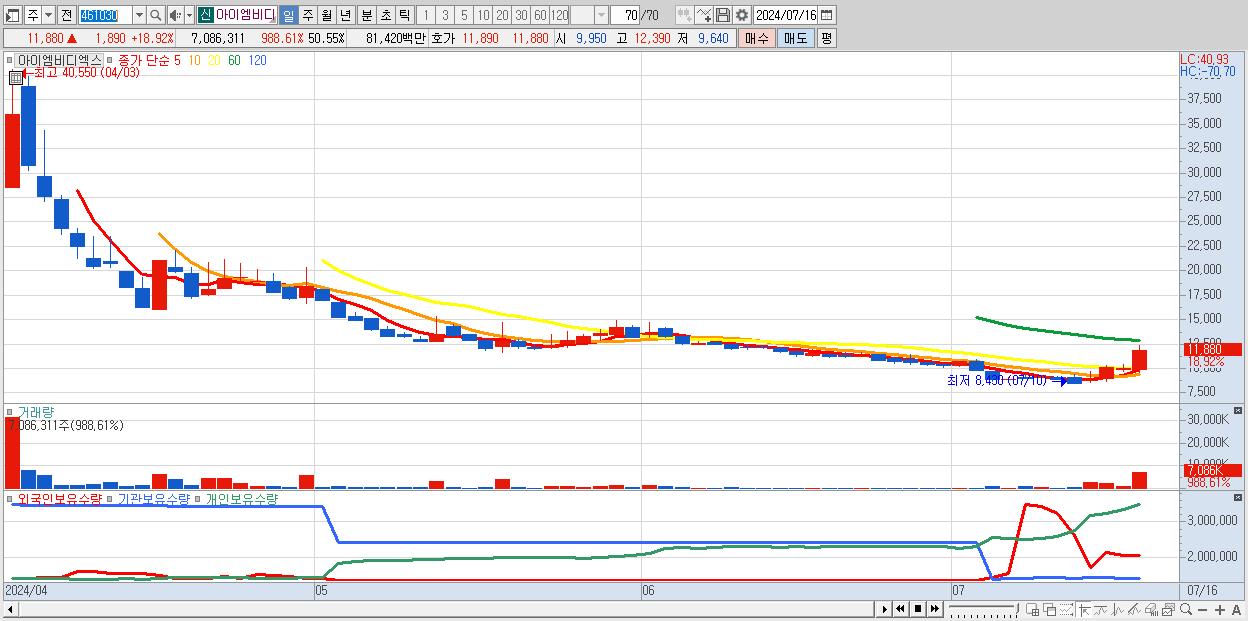Open the chart layout icon at far left of the top toolbar
Screen dimensions: 1248x621
tap(11, 15)
